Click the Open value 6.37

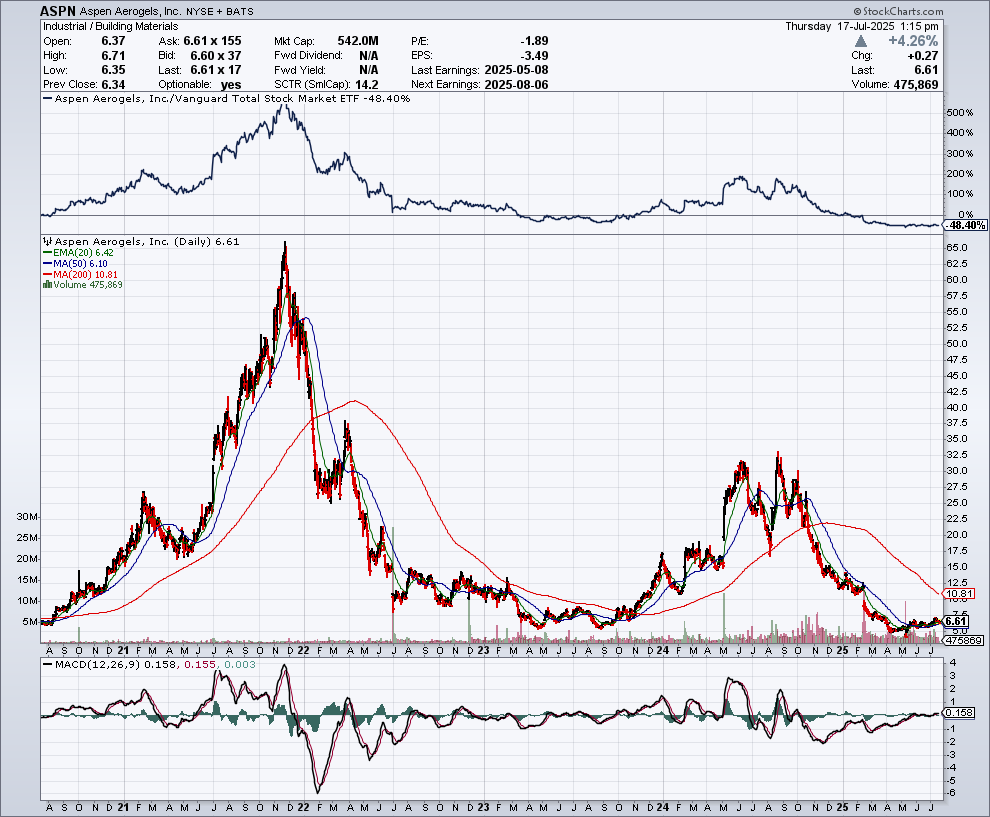114,41
